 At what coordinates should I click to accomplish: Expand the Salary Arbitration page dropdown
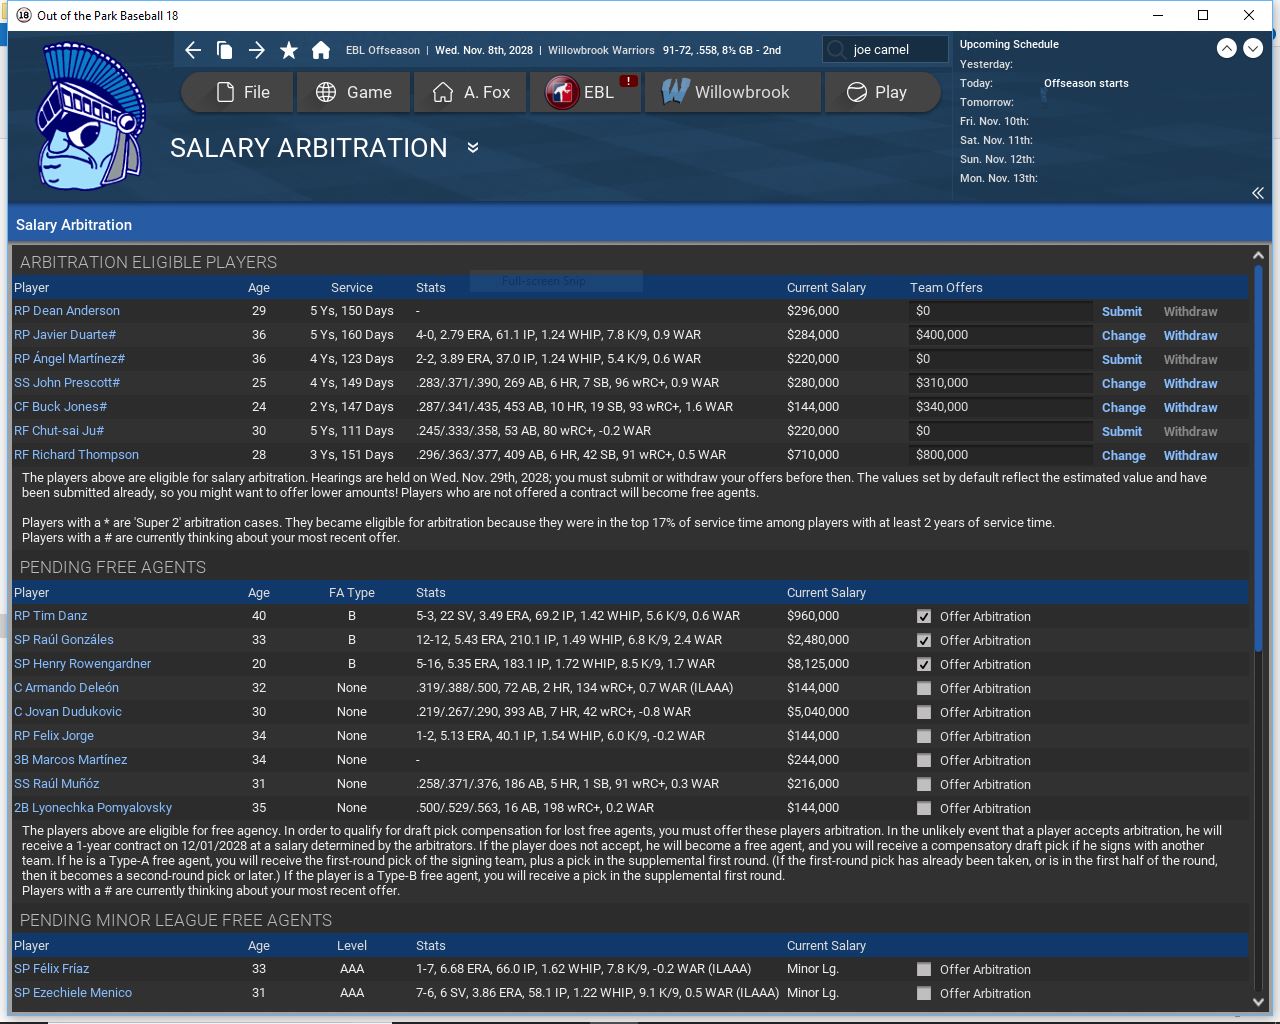click(x=473, y=148)
